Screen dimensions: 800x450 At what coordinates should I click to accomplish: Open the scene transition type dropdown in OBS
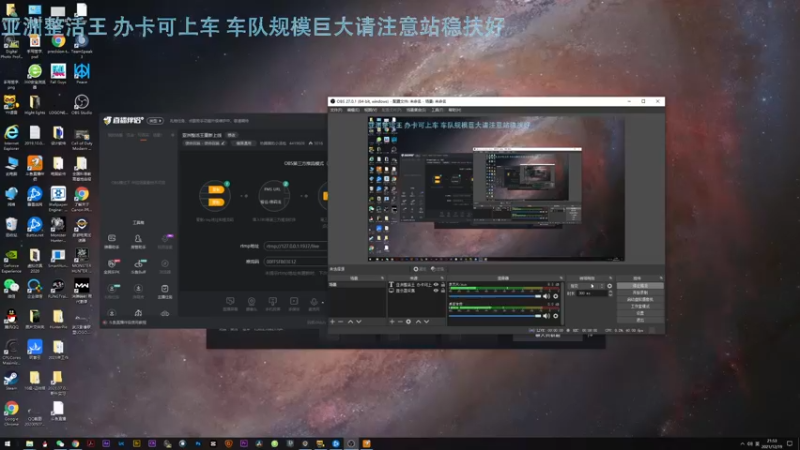(x=586, y=286)
